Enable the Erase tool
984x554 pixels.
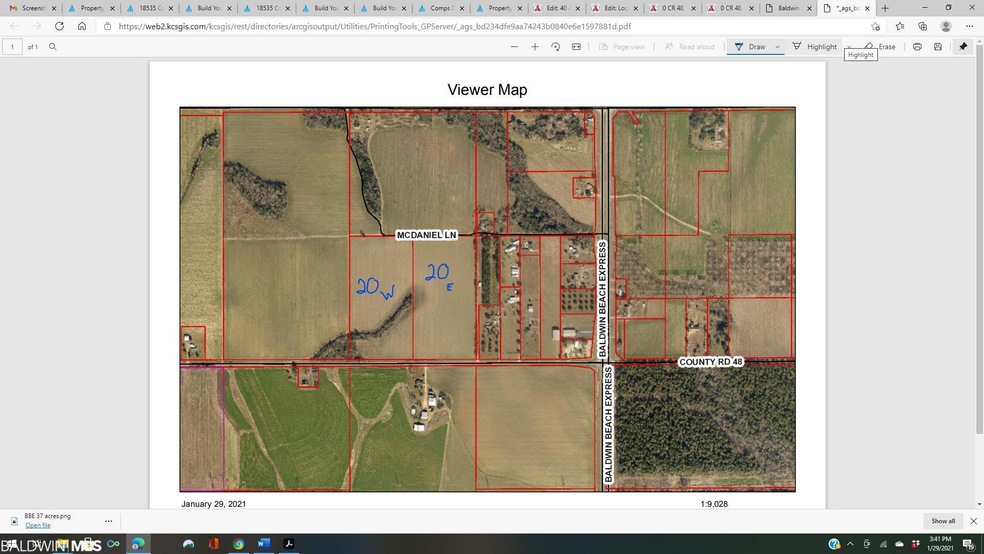[879, 46]
